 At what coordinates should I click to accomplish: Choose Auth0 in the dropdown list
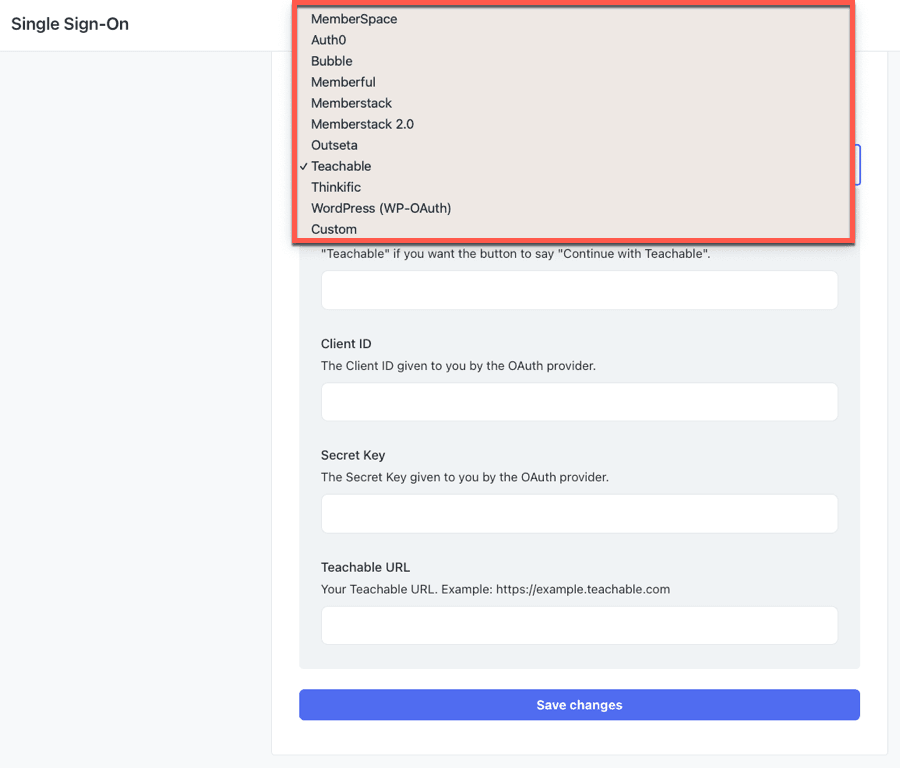click(x=329, y=40)
